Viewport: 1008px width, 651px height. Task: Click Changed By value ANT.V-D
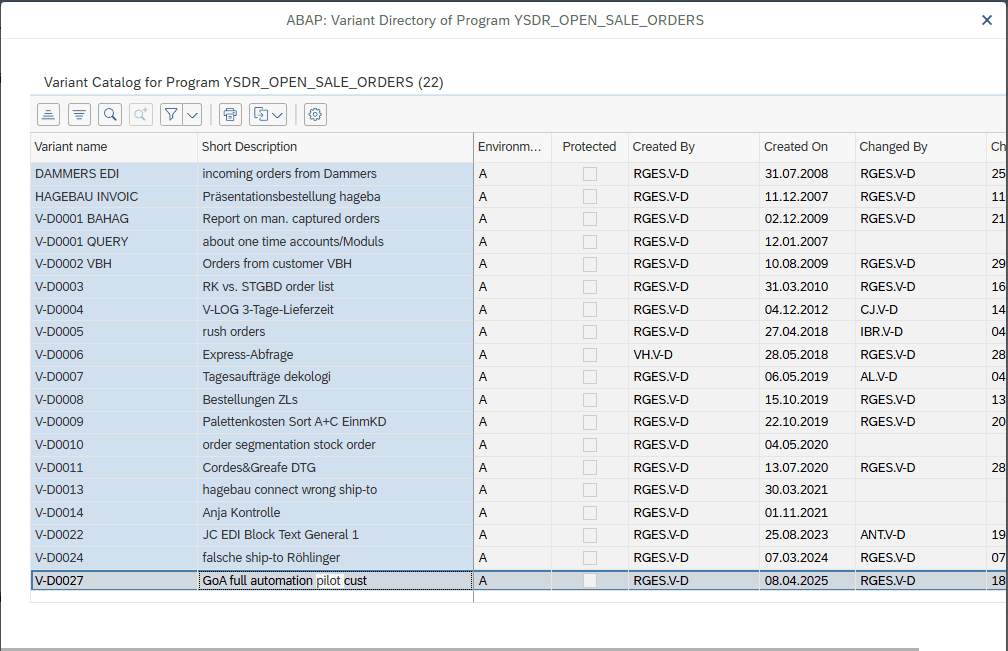pyautogui.click(x=883, y=535)
